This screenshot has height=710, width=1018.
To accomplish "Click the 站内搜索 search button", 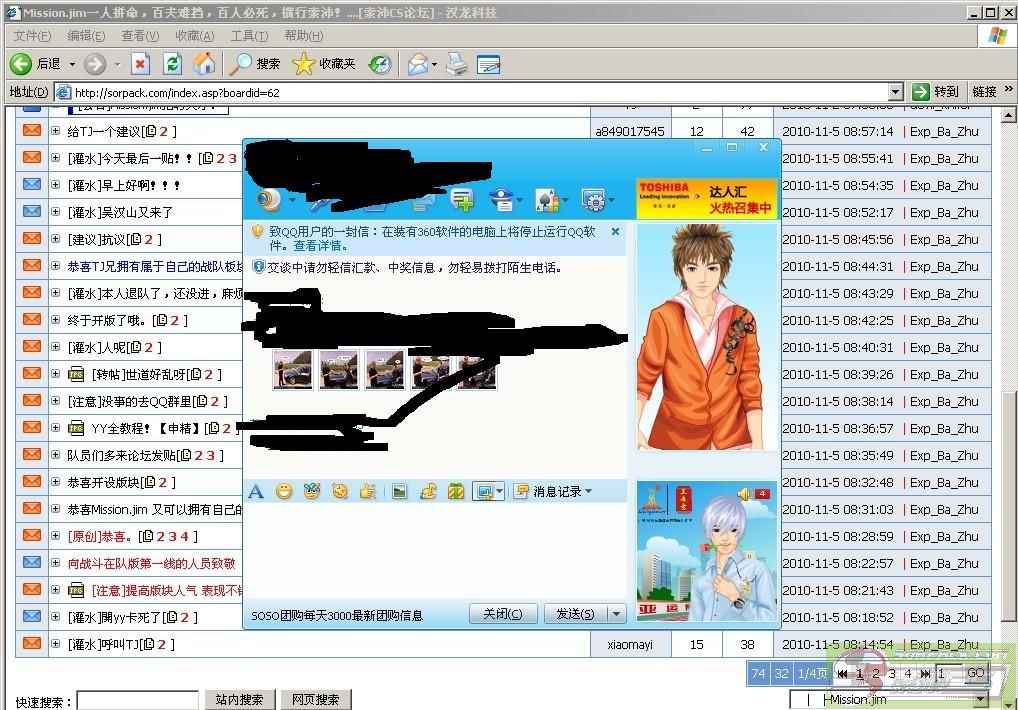I will pos(240,699).
